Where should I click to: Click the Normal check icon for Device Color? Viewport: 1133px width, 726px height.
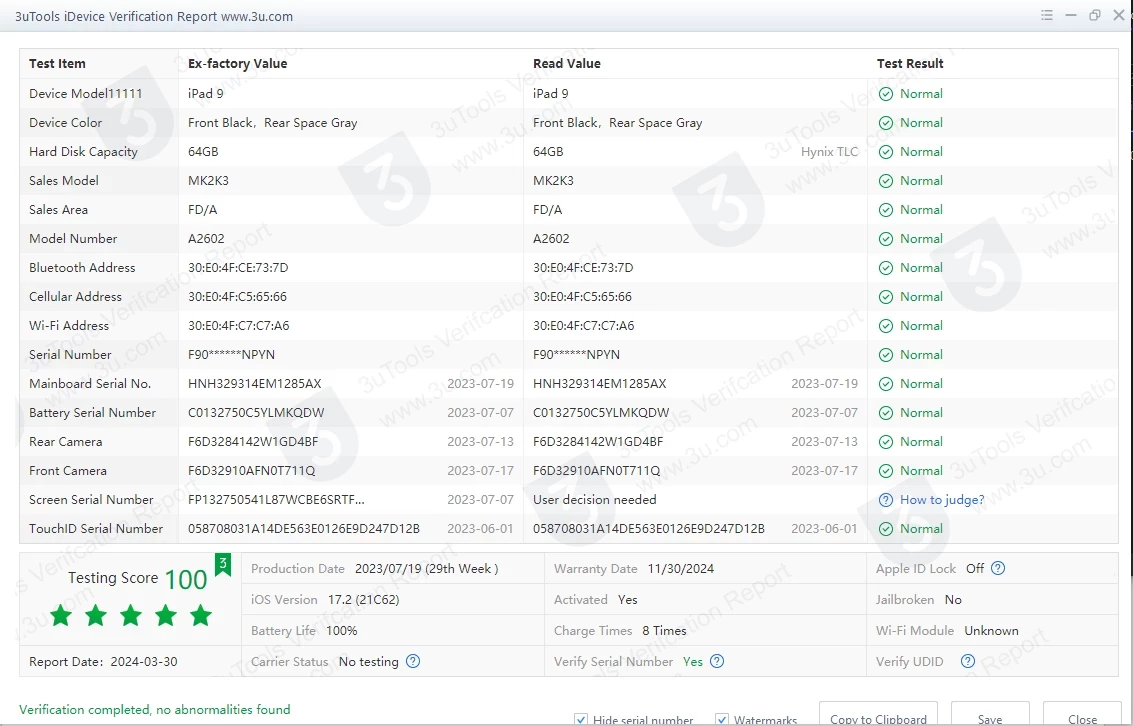[x=885, y=123]
